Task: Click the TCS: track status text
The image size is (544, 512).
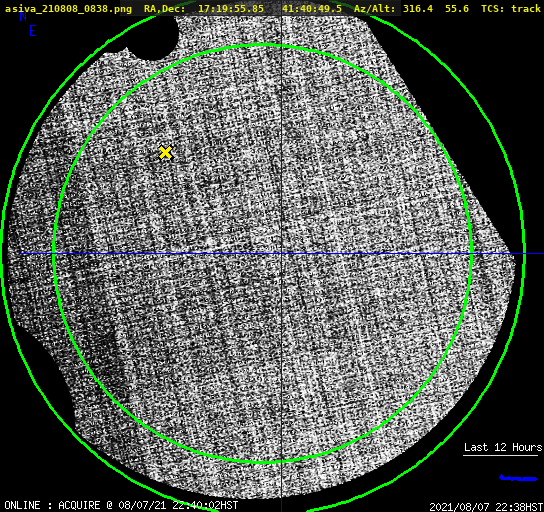Action: 511,9
